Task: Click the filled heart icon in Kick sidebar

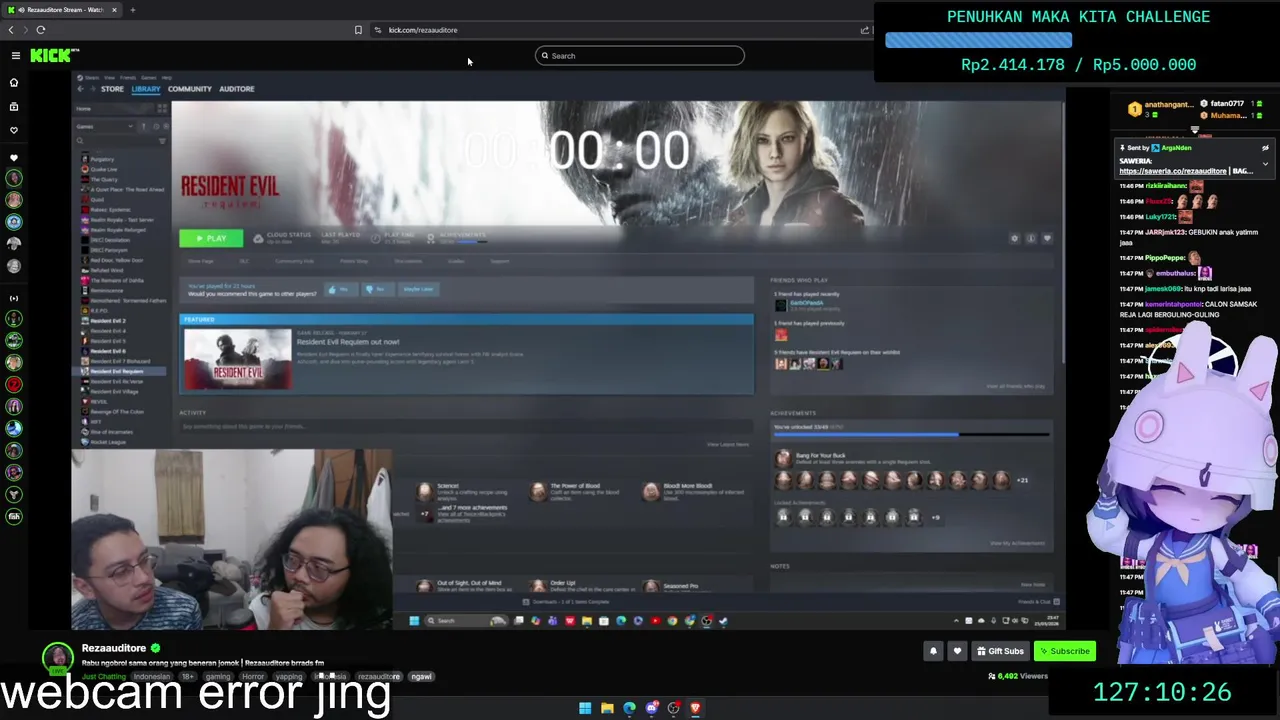Action: [x=14, y=158]
